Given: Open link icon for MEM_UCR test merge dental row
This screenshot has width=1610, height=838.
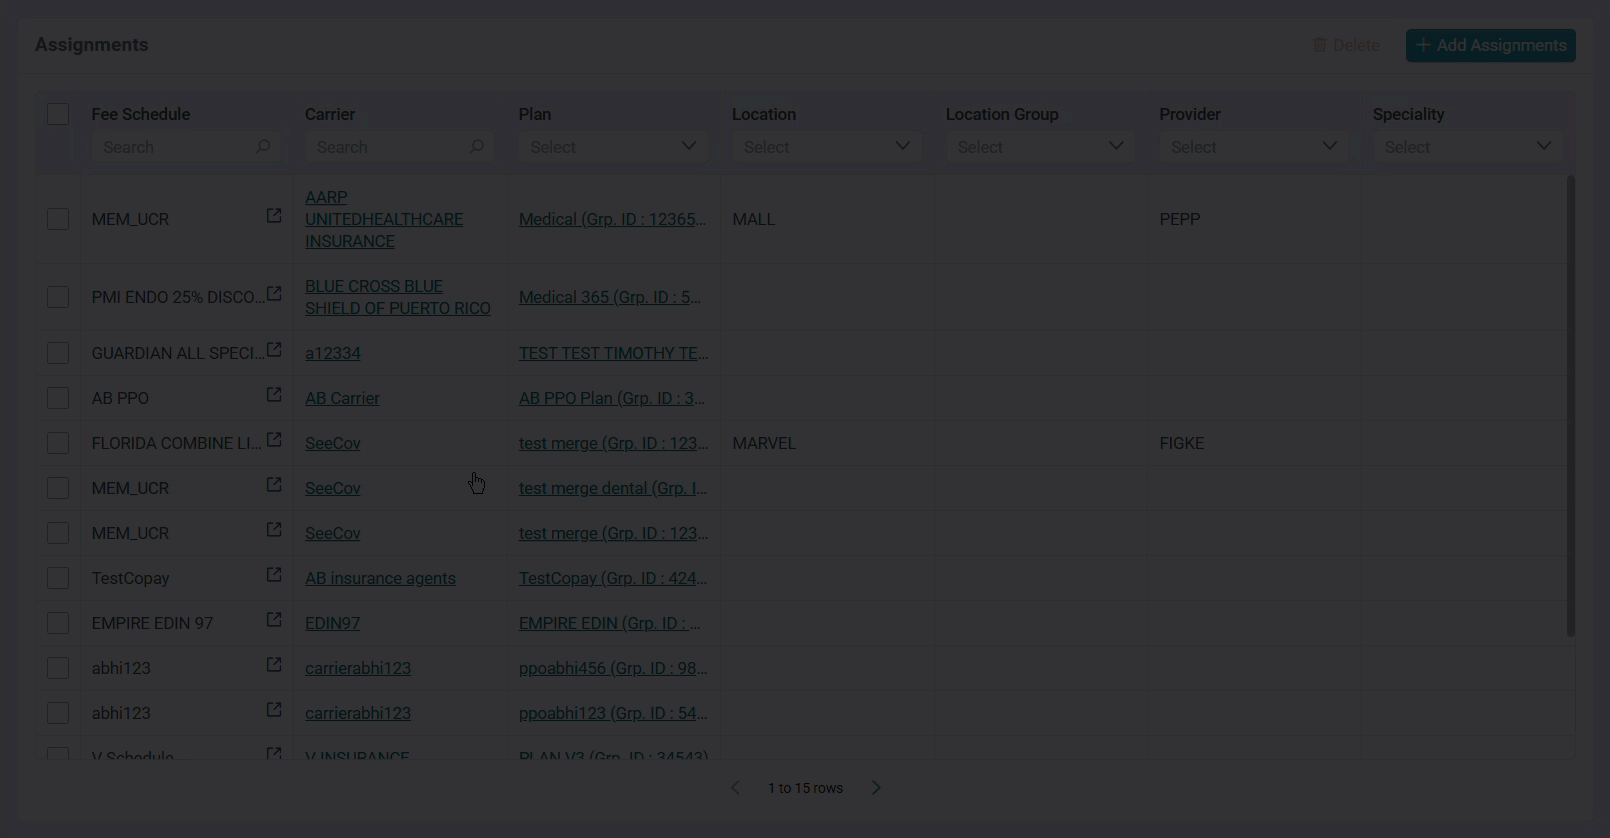Looking at the screenshot, I should [273, 485].
